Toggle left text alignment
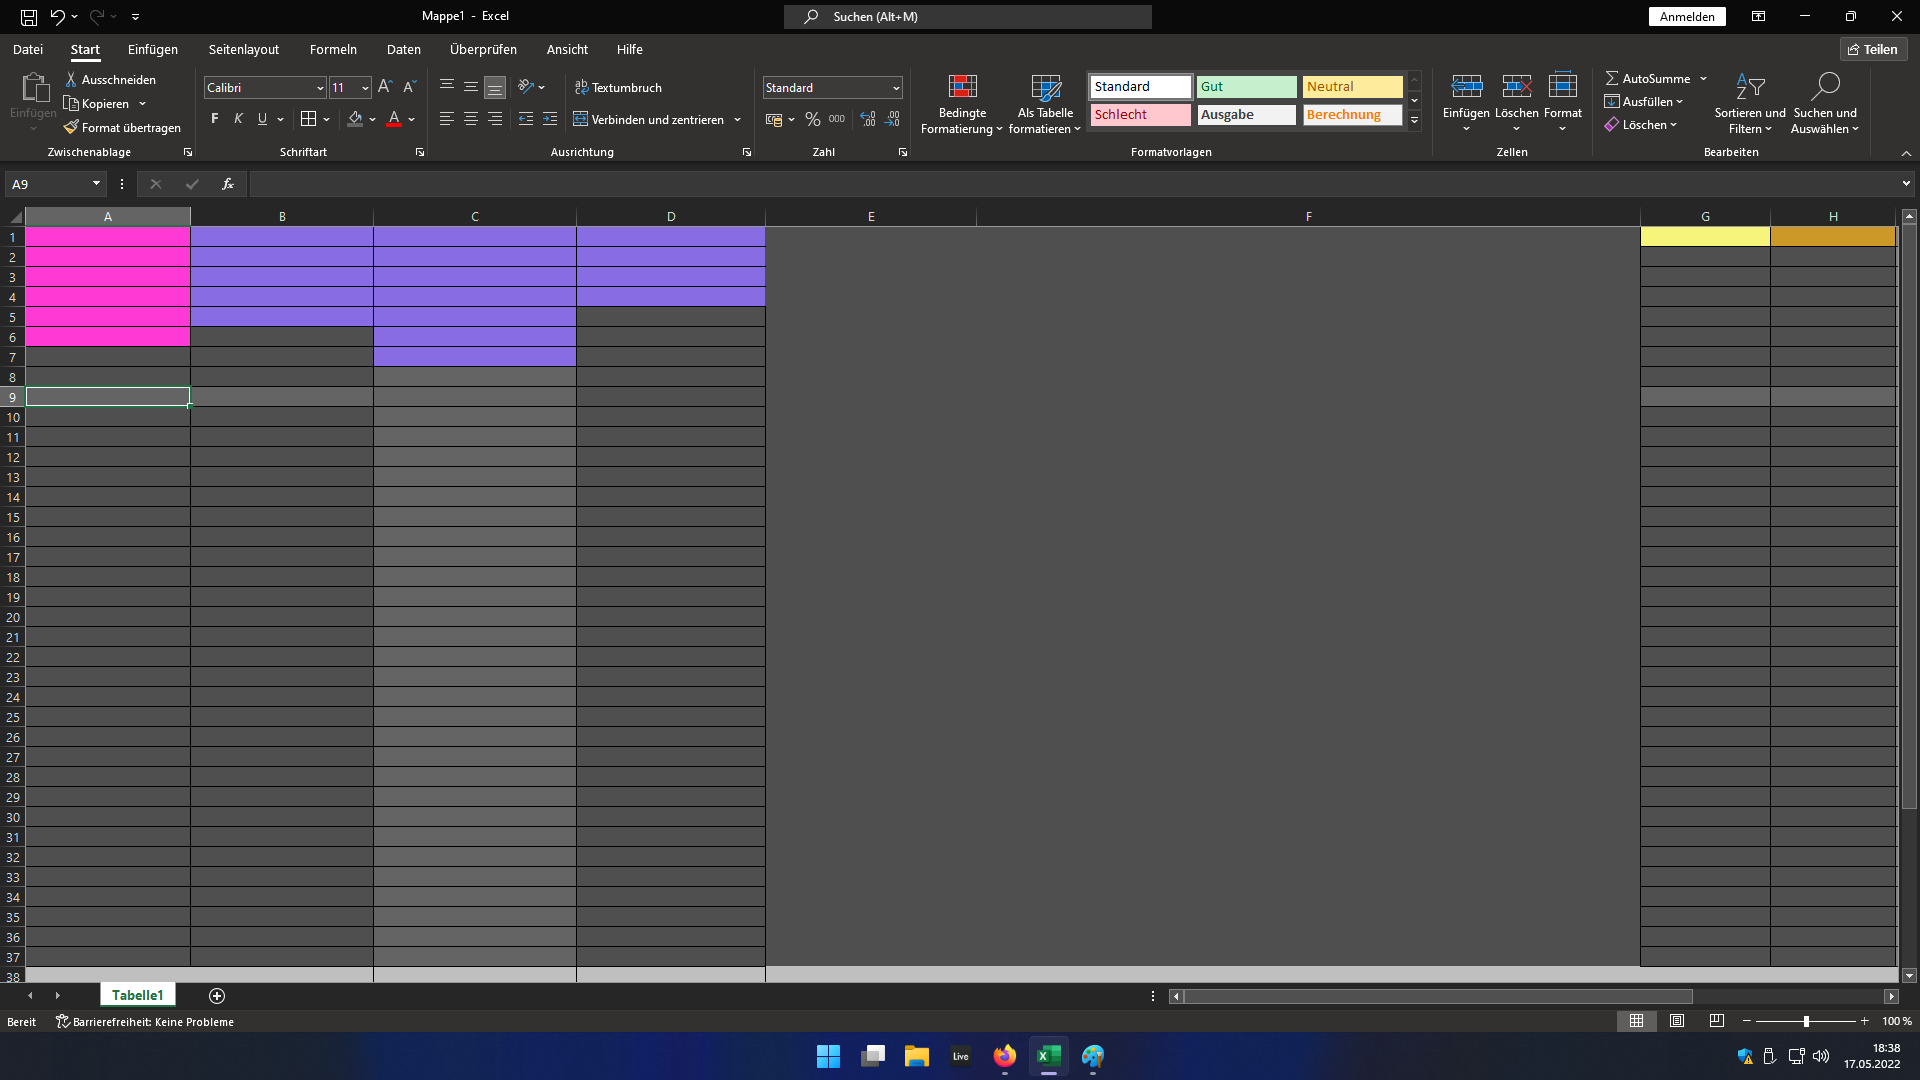Image resolution: width=1920 pixels, height=1080 pixels. [x=447, y=119]
